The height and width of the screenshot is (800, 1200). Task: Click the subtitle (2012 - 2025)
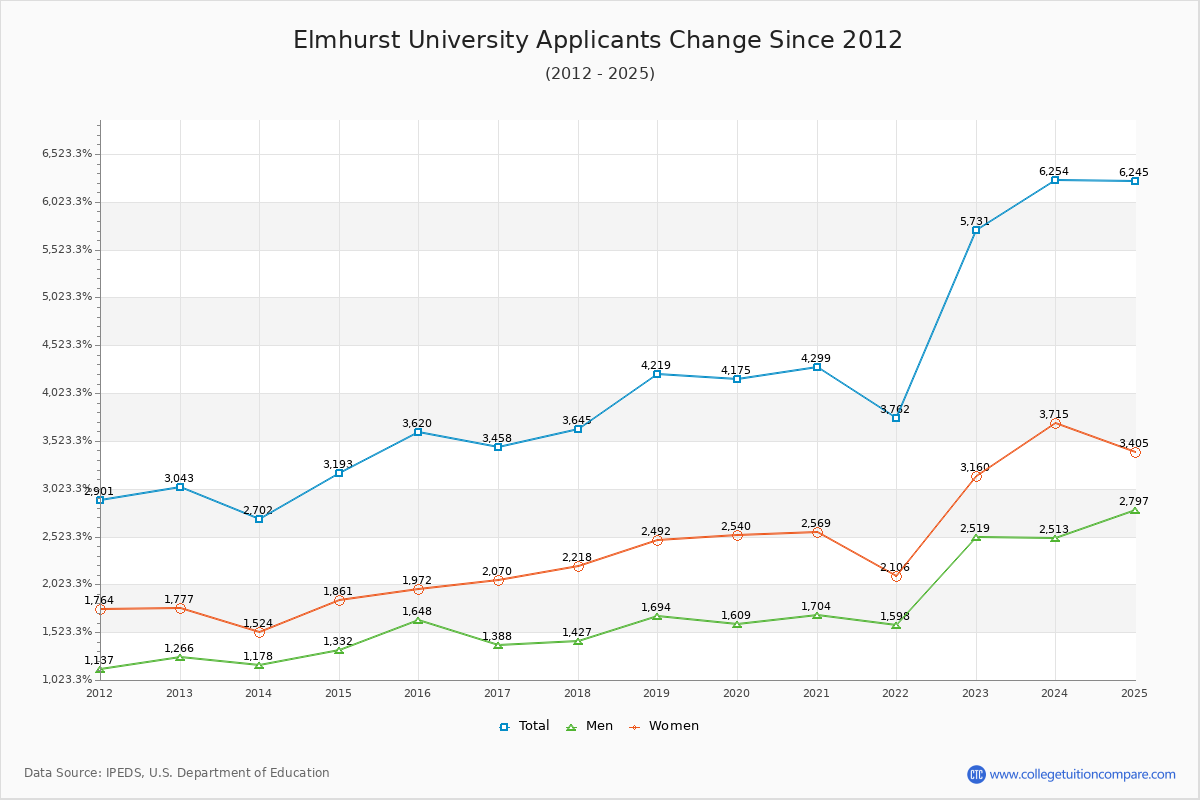coord(600,73)
